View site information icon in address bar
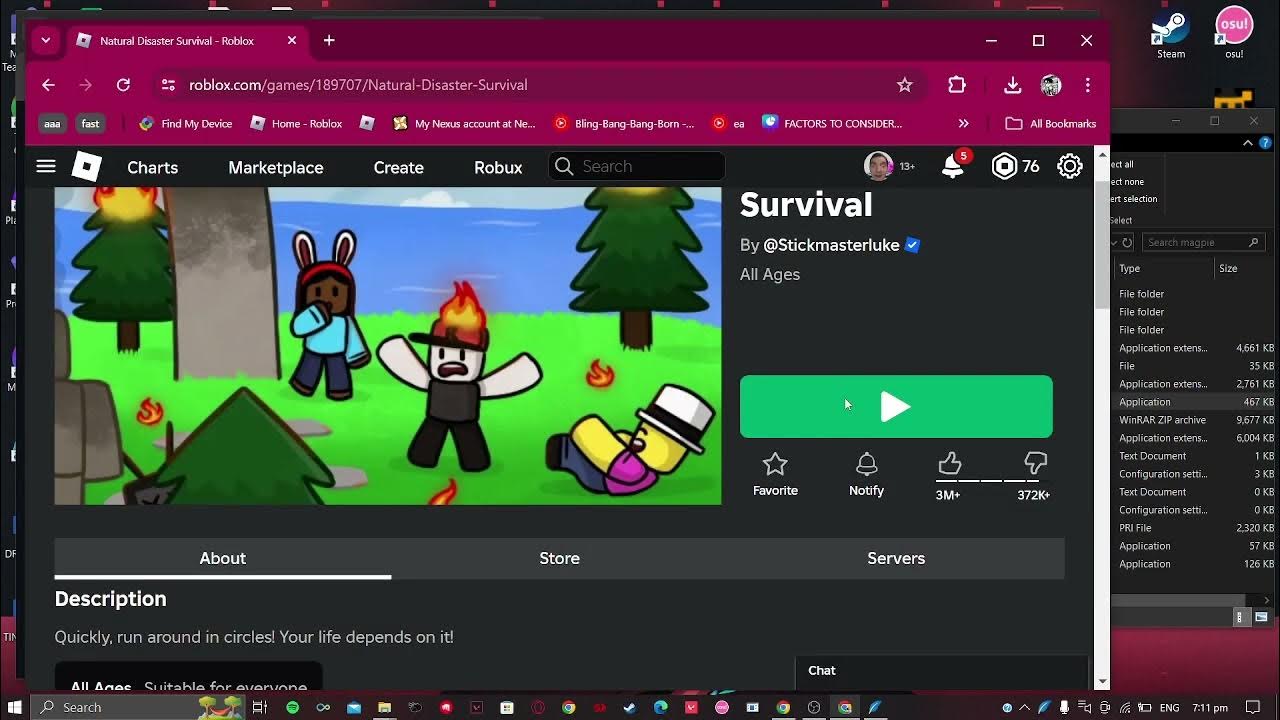This screenshot has height=720, width=1280. click(x=168, y=85)
